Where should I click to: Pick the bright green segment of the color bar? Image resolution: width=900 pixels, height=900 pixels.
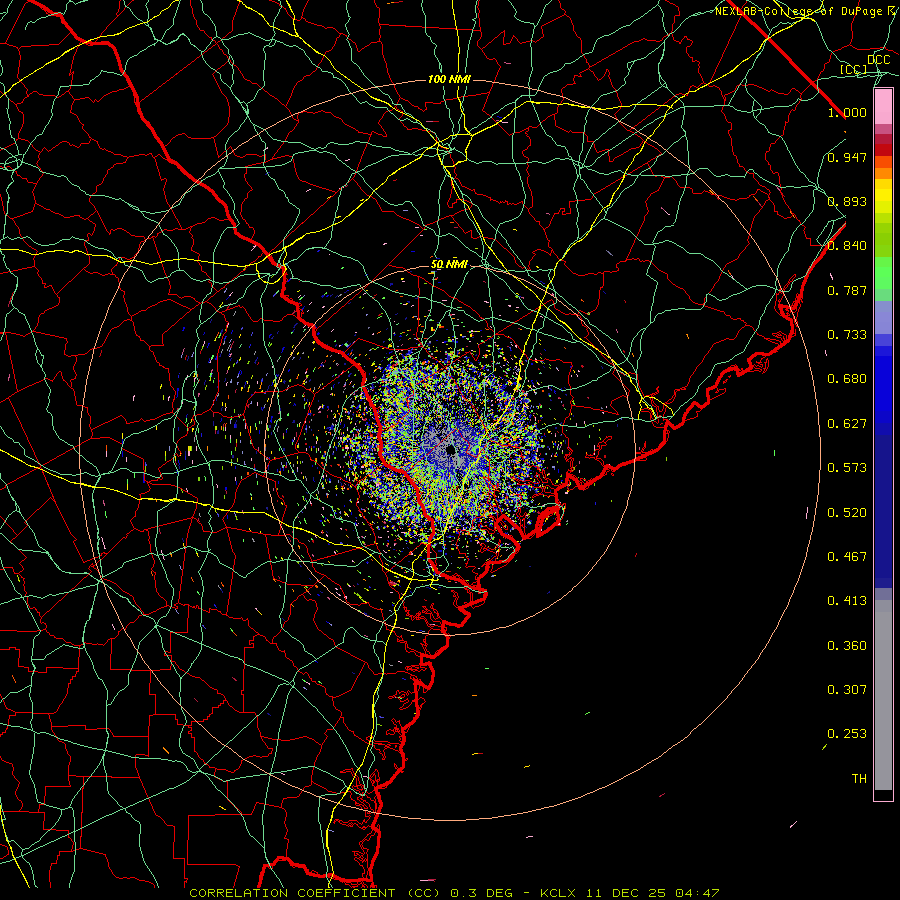click(x=883, y=273)
